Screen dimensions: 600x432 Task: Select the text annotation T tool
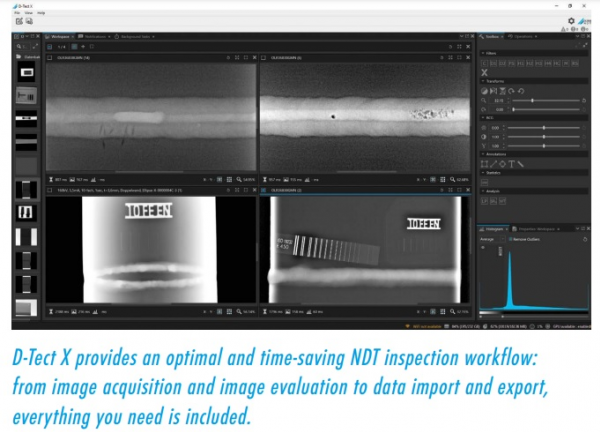pyautogui.click(x=511, y=164)
